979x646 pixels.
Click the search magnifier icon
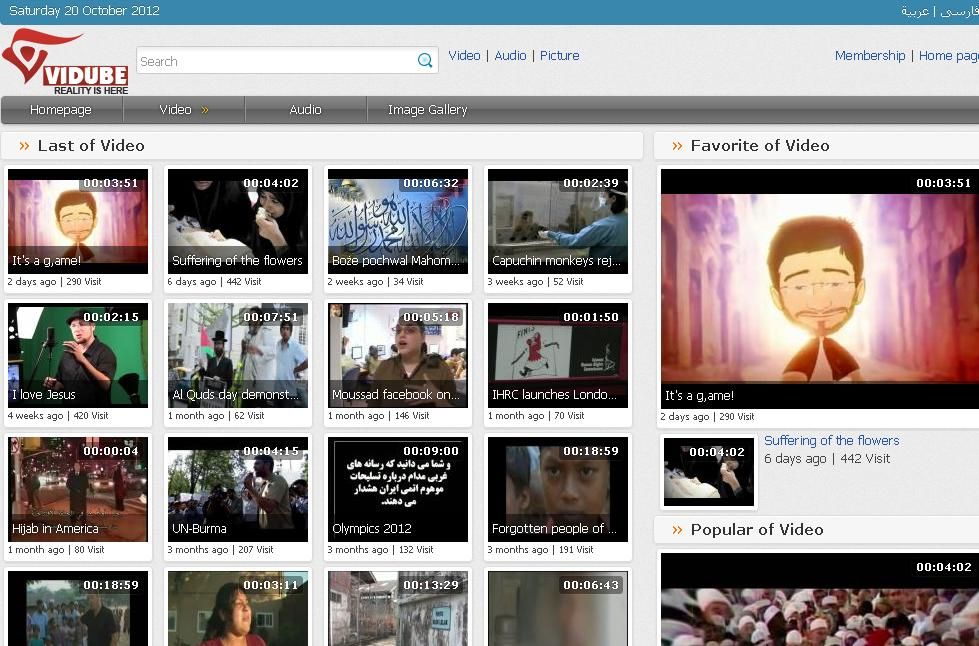tap(425, 61)
